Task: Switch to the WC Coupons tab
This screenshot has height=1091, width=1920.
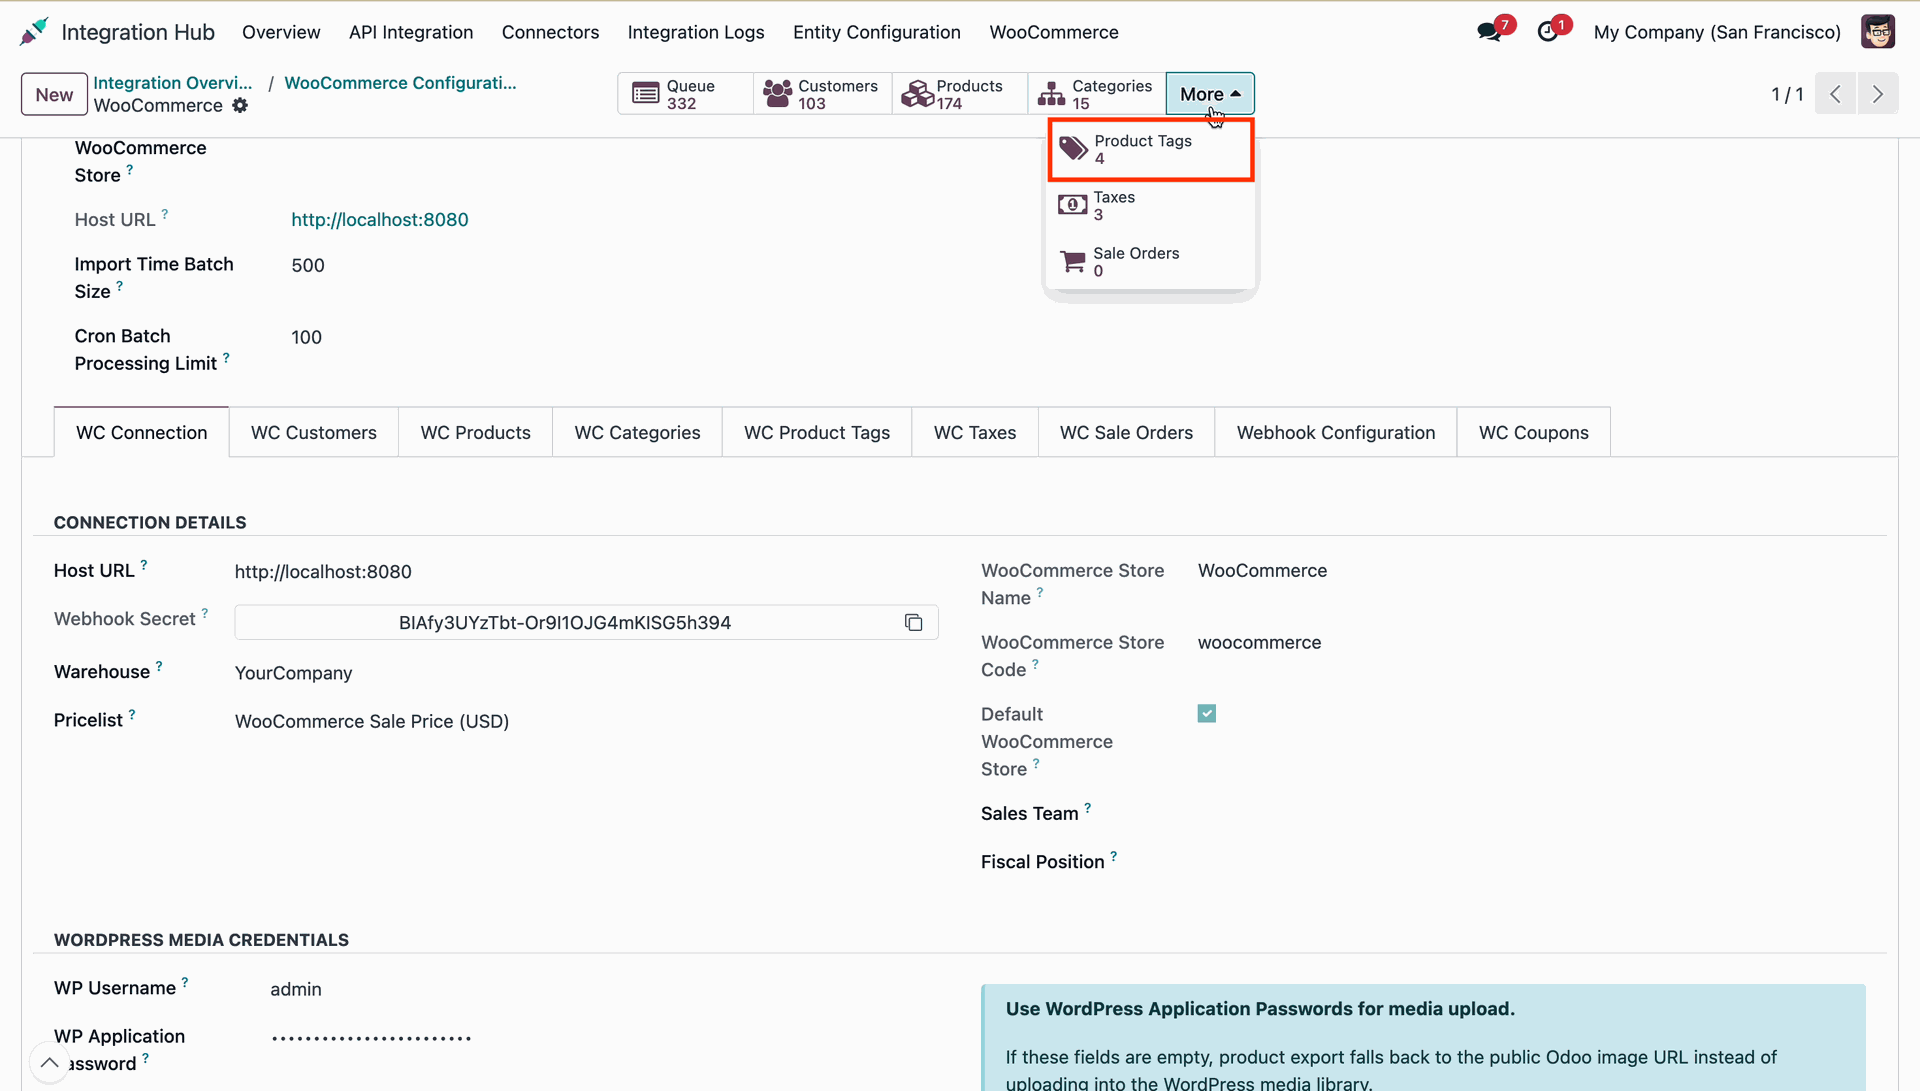Action: 1534,433
